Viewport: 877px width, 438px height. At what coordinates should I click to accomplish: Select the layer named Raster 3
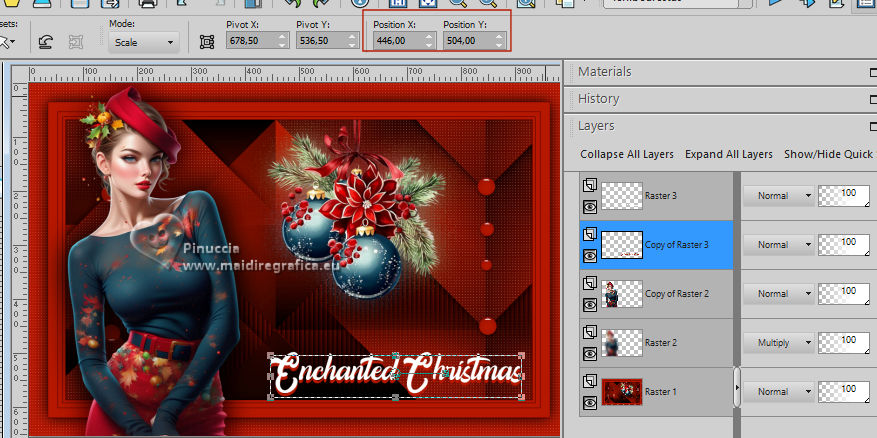(x=661, y=196)
